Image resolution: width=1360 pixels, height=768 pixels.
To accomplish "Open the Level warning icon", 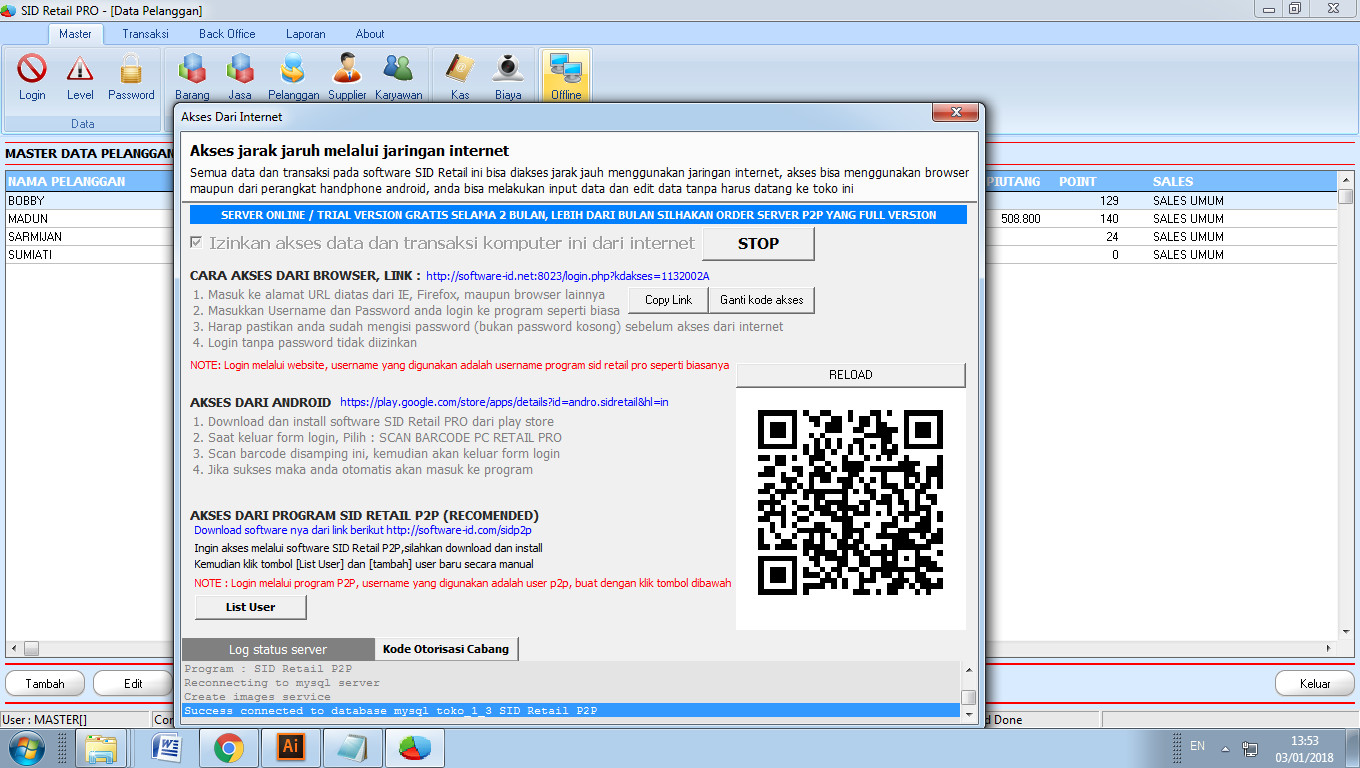I will (80, 78).
